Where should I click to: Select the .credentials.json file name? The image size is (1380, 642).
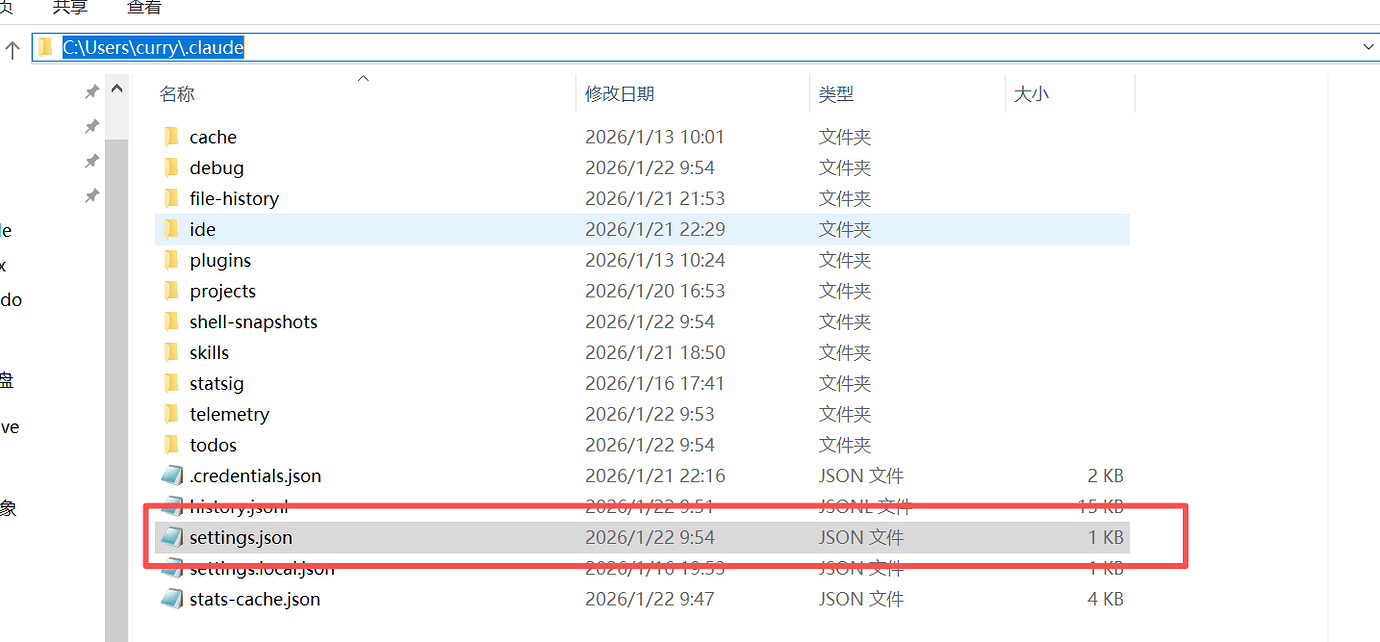[255, 476]
